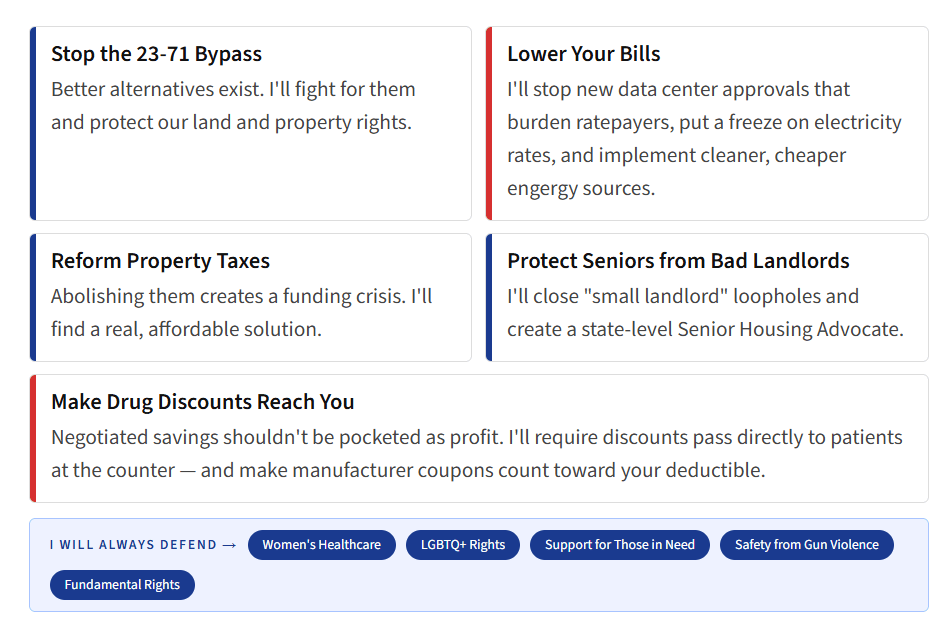Click the drug discounts description paragraph

coord(476,454)
